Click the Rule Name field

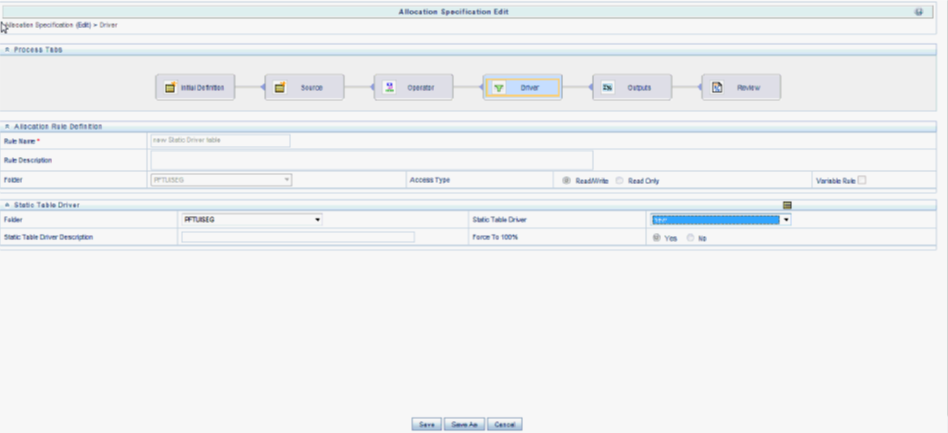click(x=220, y=140)
